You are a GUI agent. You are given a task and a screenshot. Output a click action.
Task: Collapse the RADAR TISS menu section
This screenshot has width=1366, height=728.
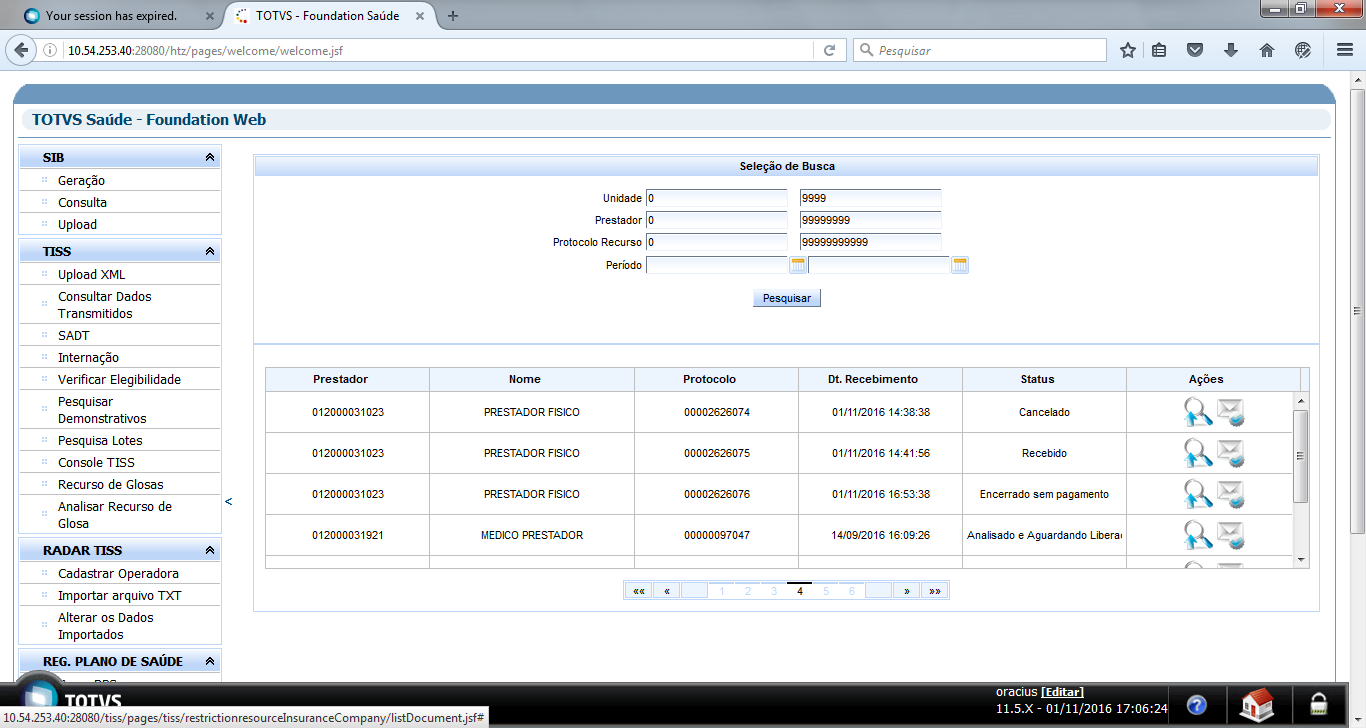210,551
